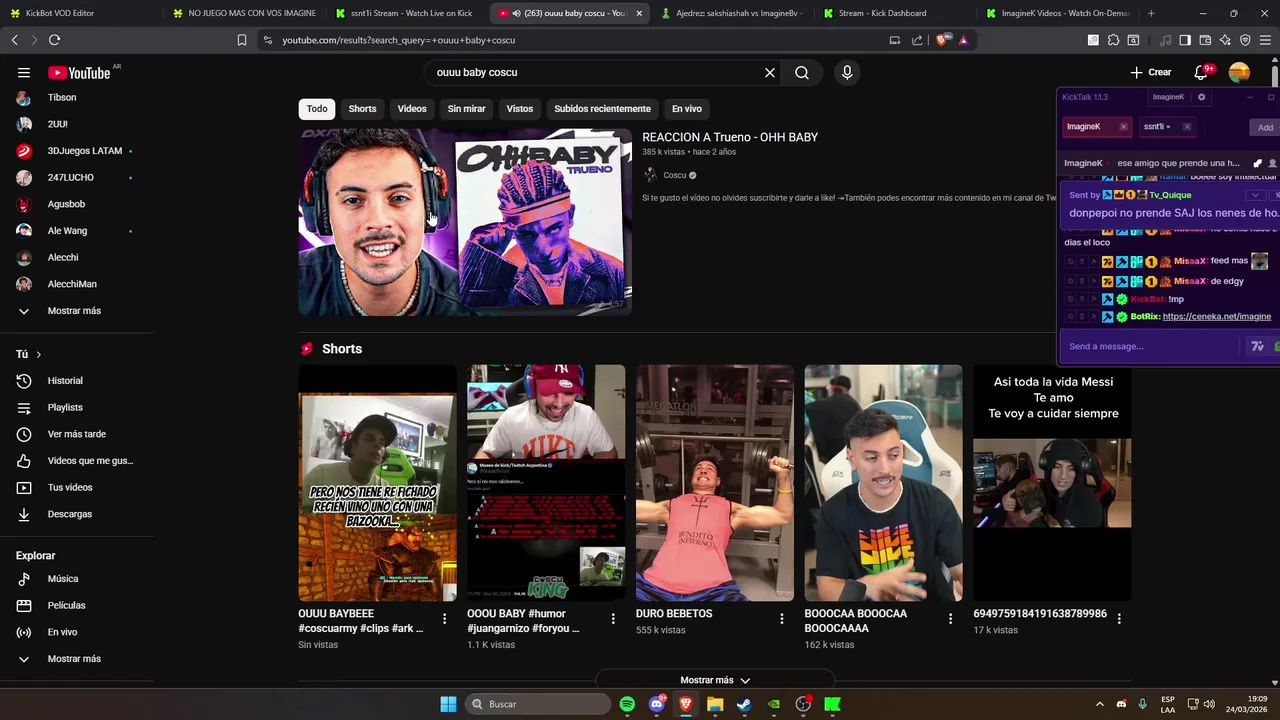Focus the Windows taskbar Buscar box
The width and height of the screenshot is (1280, 720).
click(x=540, y=704)
